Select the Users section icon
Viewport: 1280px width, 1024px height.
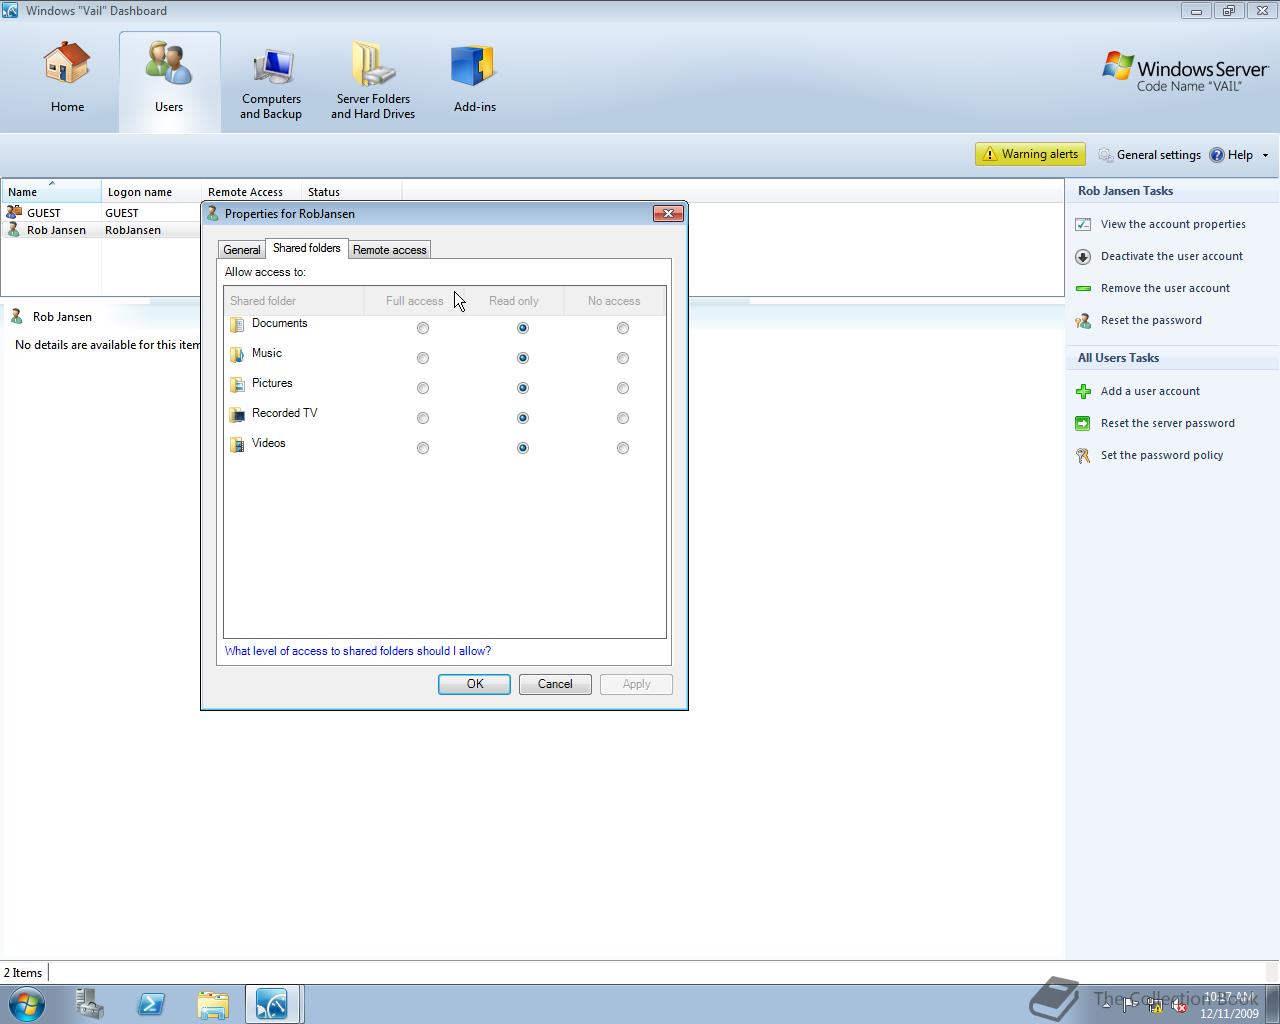coord(169,65)
